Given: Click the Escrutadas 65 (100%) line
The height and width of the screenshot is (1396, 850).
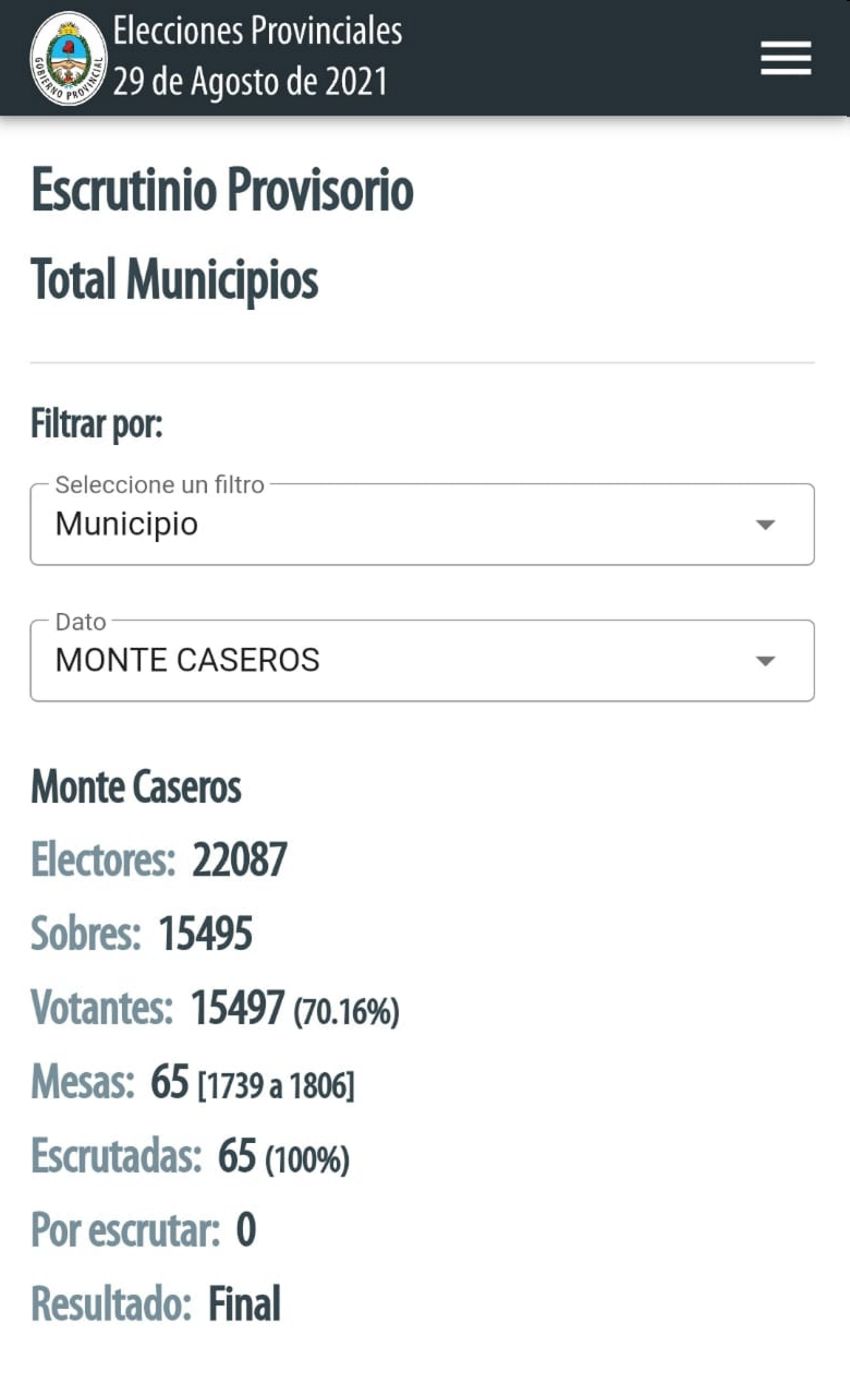Looking at the screenshot, I should [x=190, y=1156].
